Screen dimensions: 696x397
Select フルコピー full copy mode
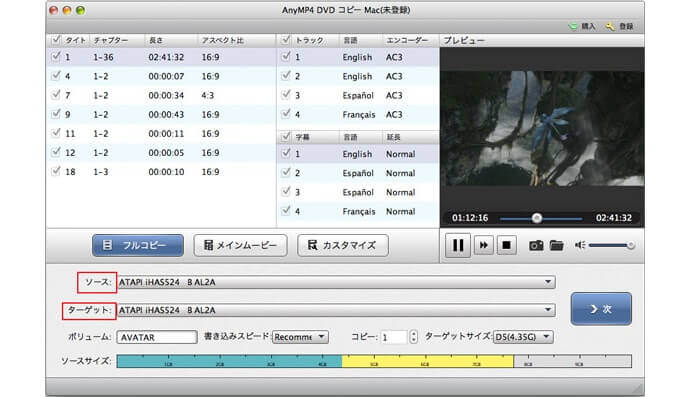[x=138, y=245]
